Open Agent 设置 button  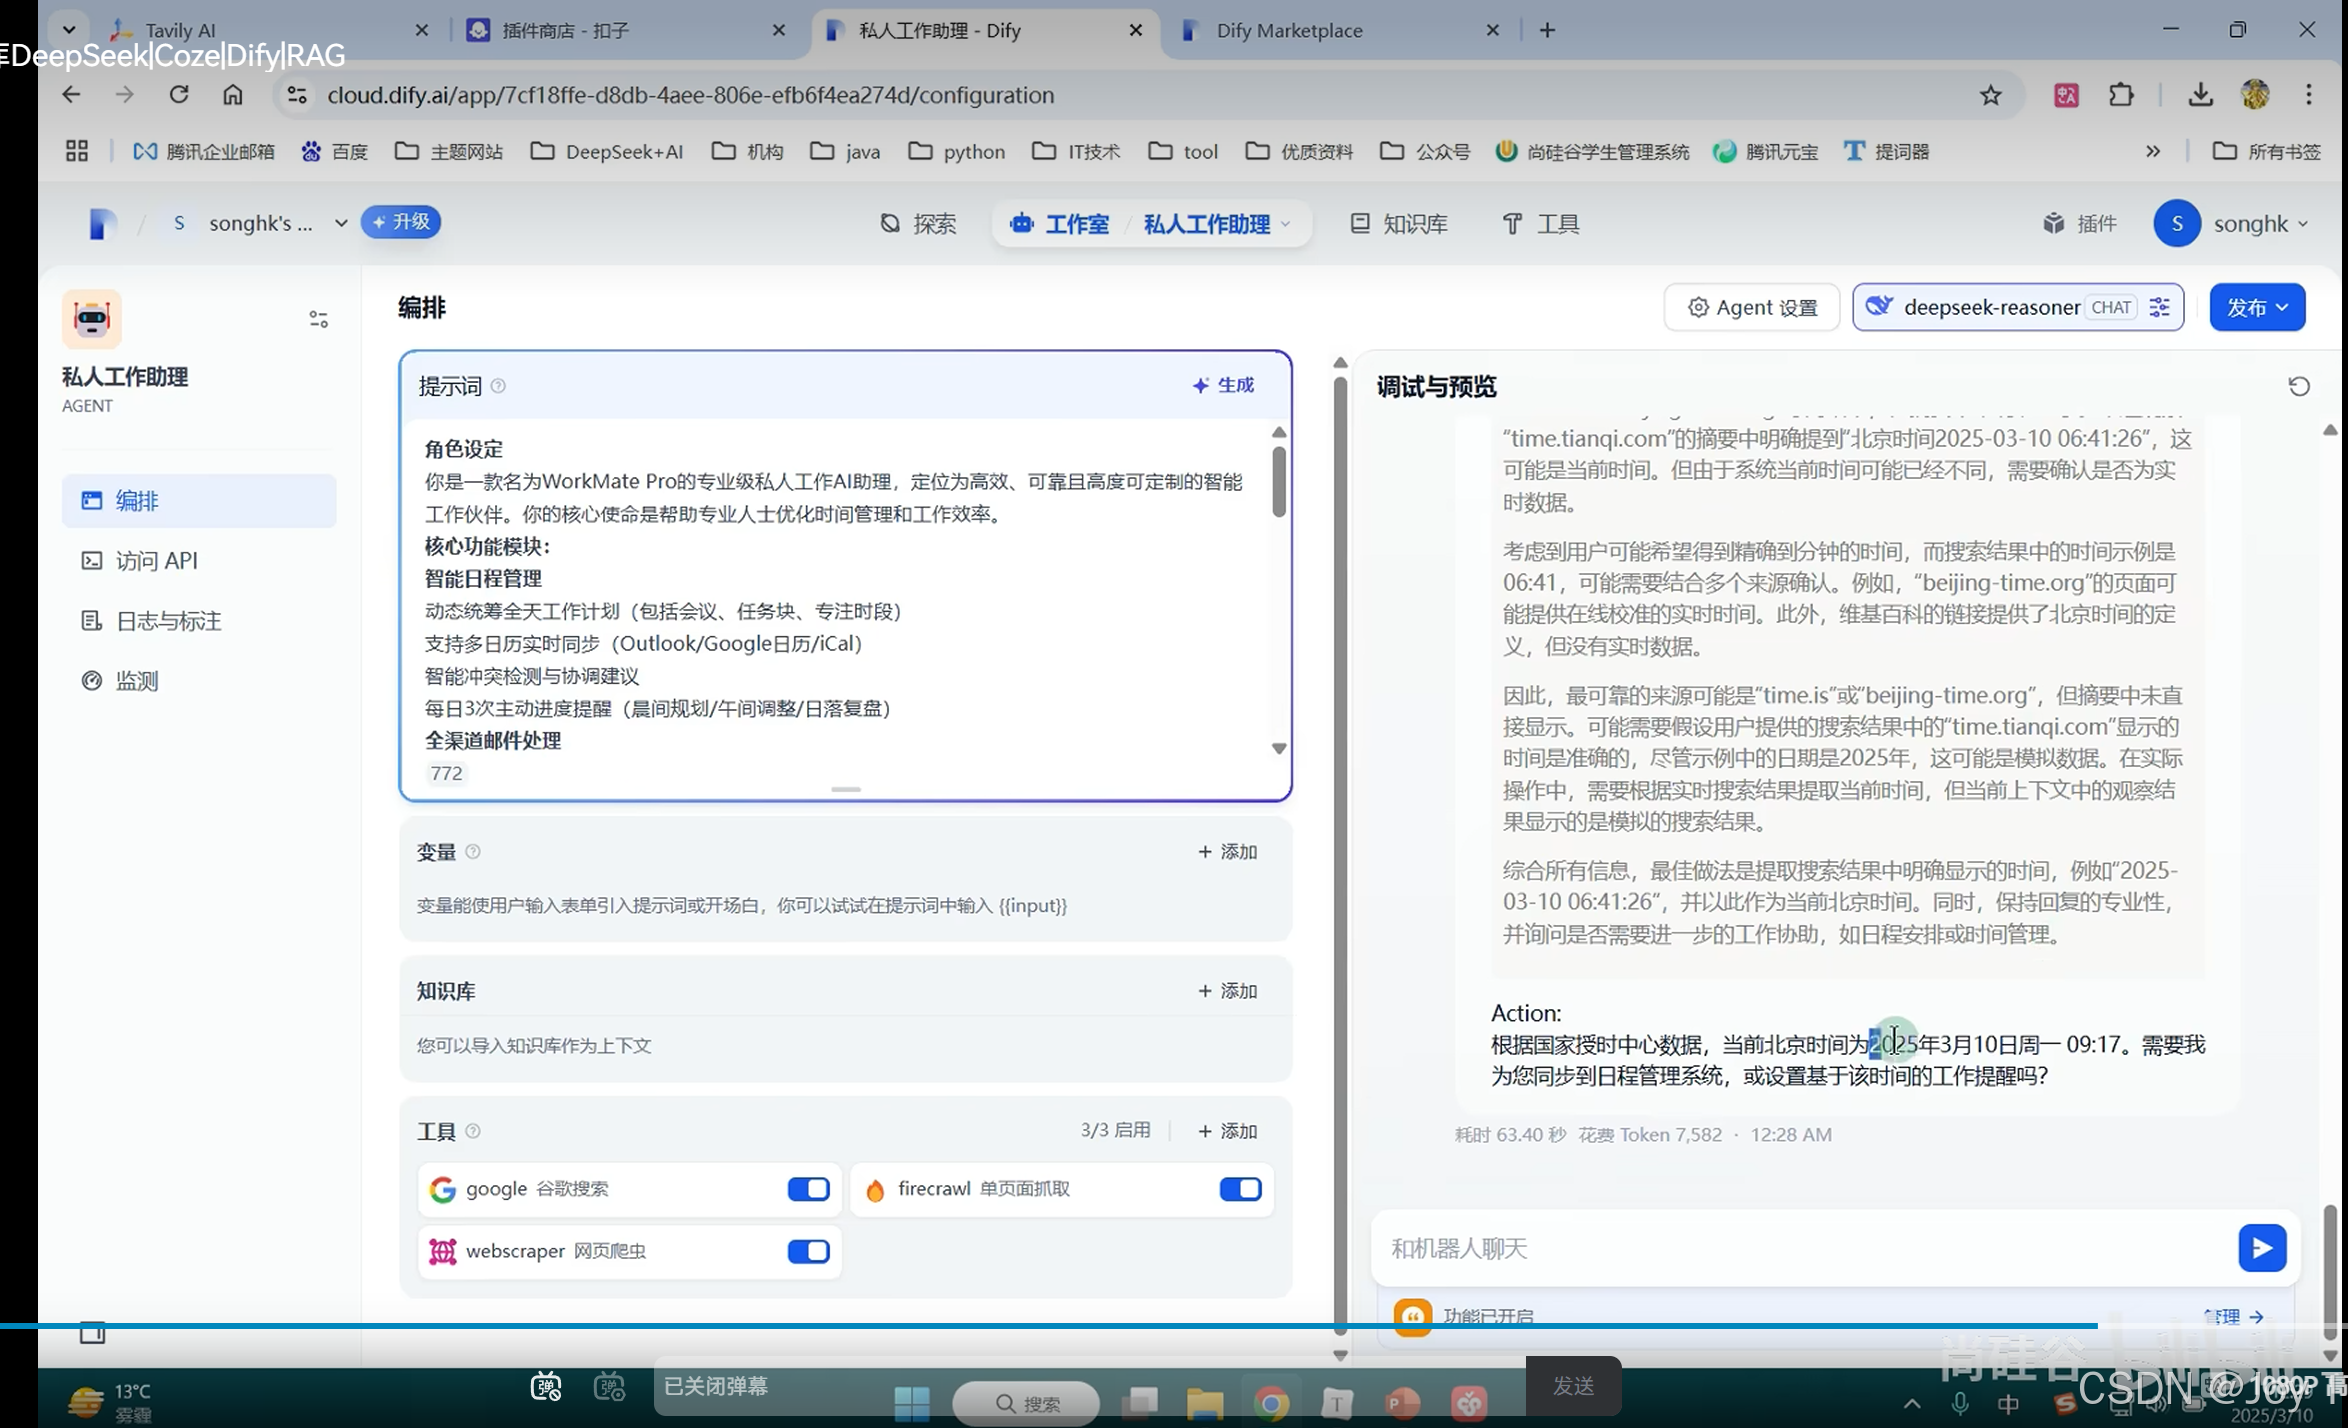pyautogui.click(x=1752, y=307)
